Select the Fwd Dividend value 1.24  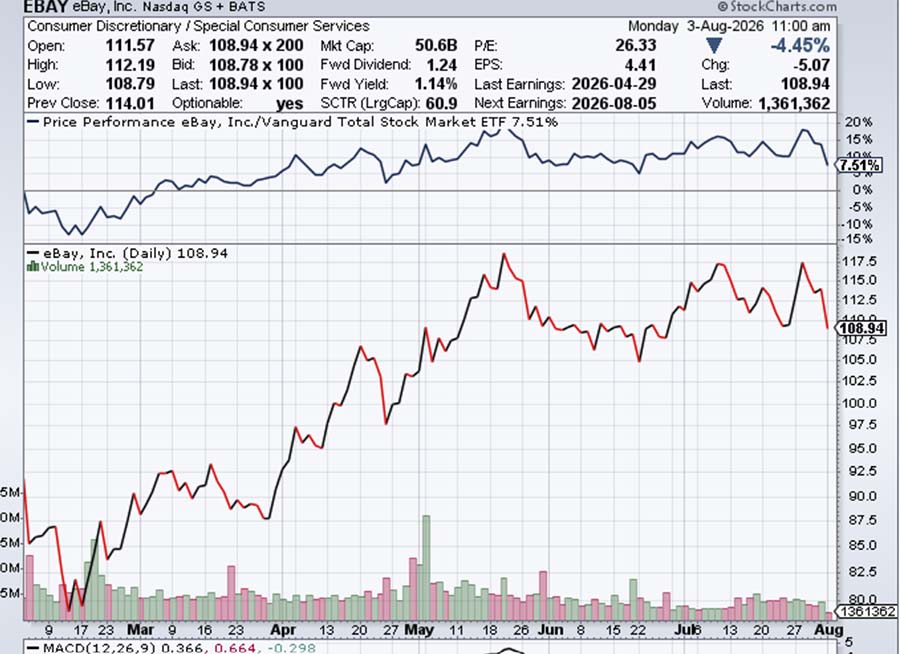click(x=441, y=65)
